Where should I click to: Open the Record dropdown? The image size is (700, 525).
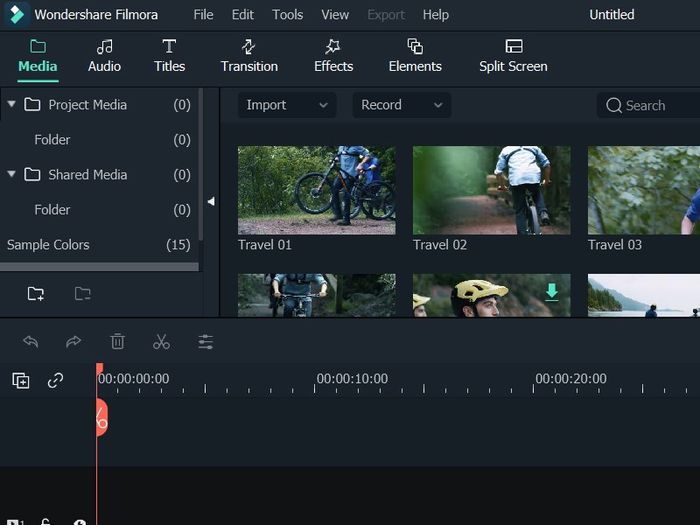point(401,105)
